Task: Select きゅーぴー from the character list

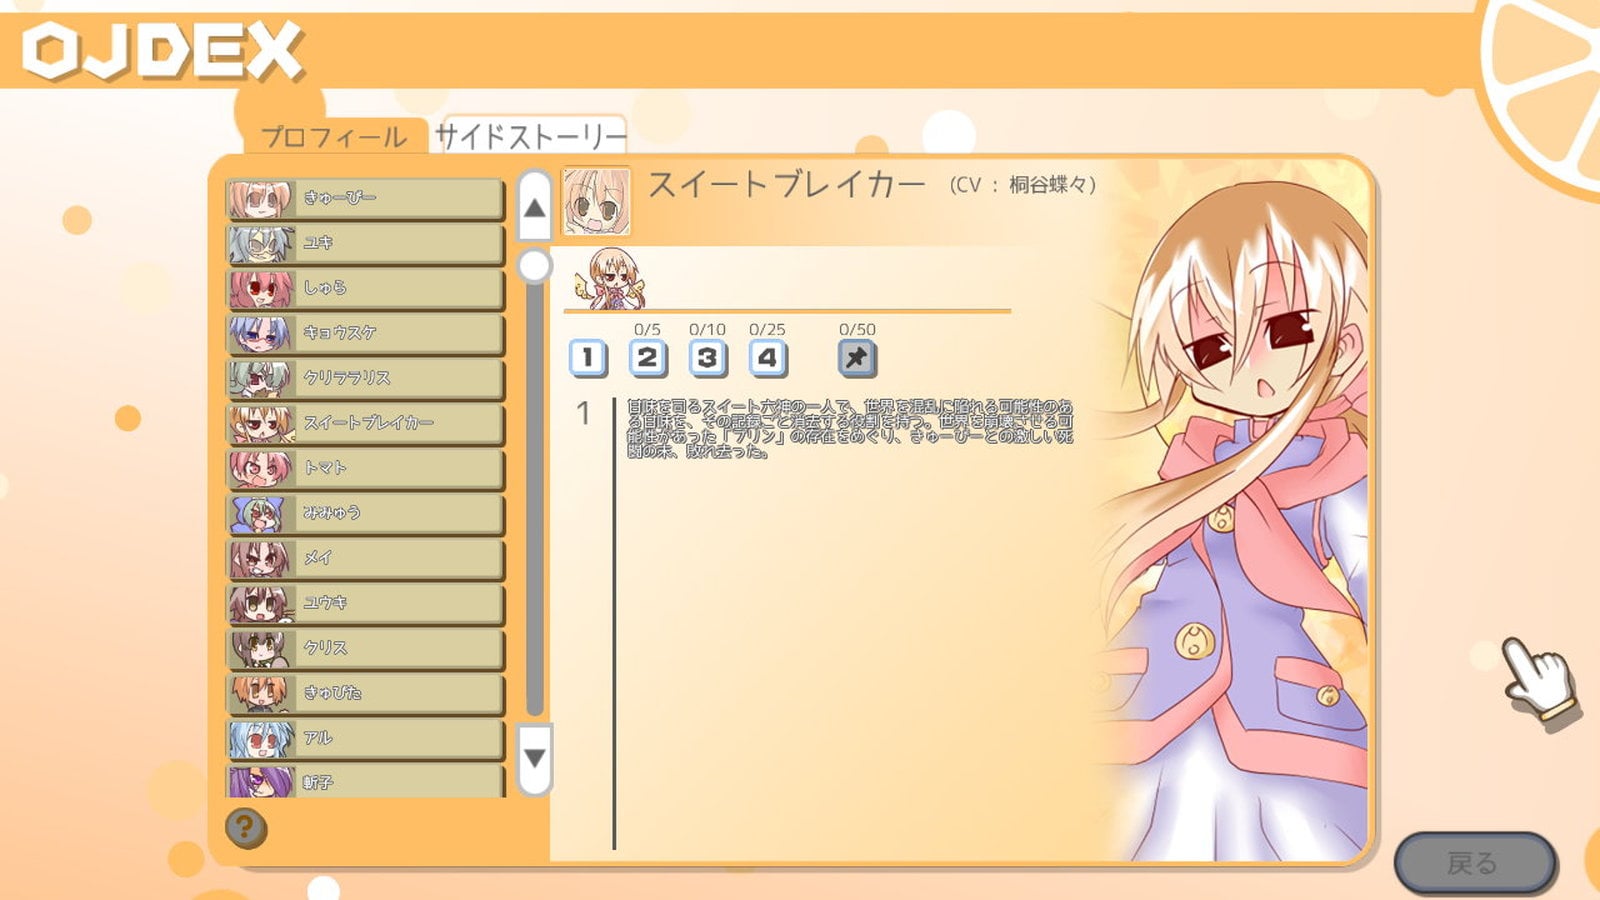Action: click(x=365, y=198)
